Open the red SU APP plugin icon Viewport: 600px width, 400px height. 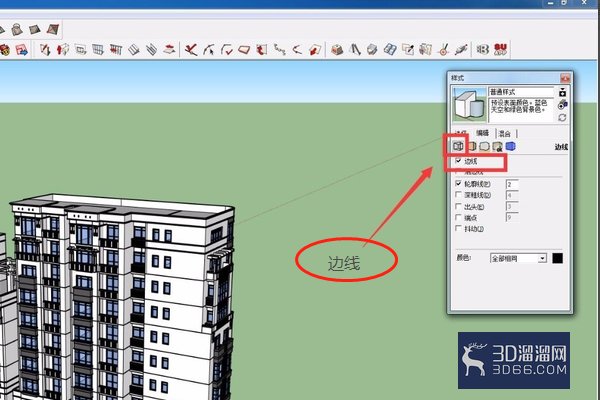click(x=501, y=49)
